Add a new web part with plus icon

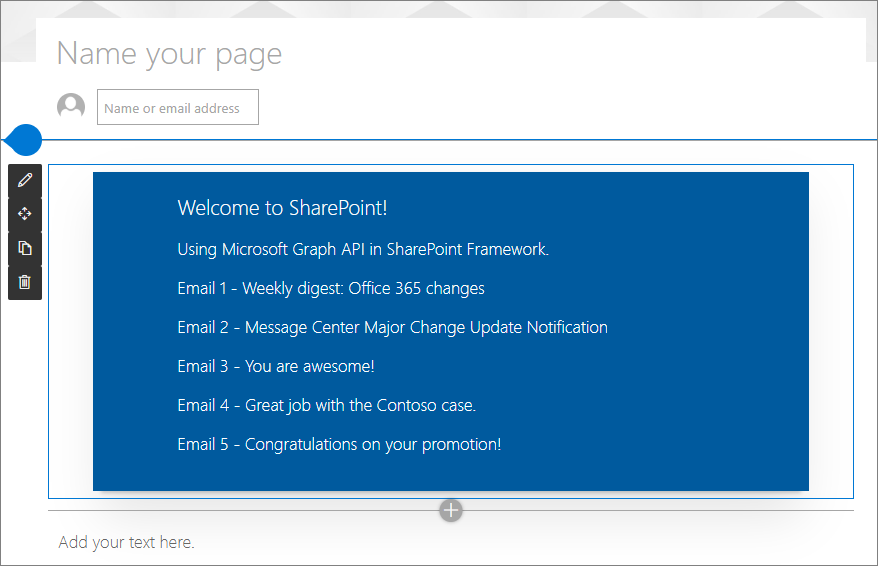(451, 510)
